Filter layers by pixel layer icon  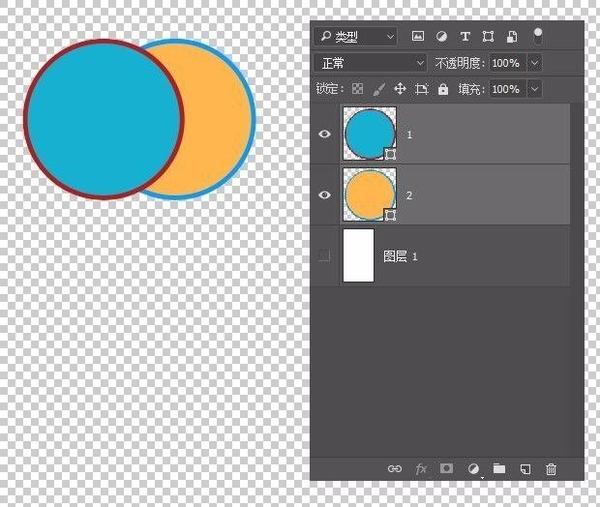pyautogui.click(x=417, y=36)
